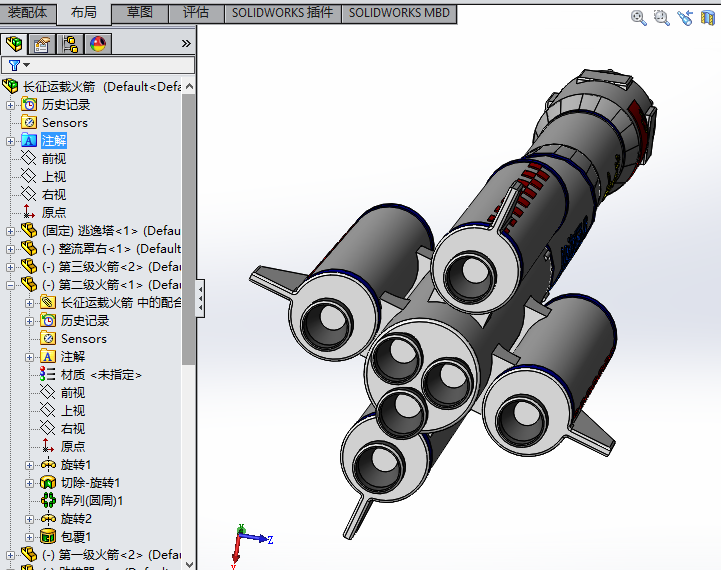The height and width of the screenshot is (570, 721).
Task: Open the ConfigurationManager tab icon
Action: click(x=70, y=44)
